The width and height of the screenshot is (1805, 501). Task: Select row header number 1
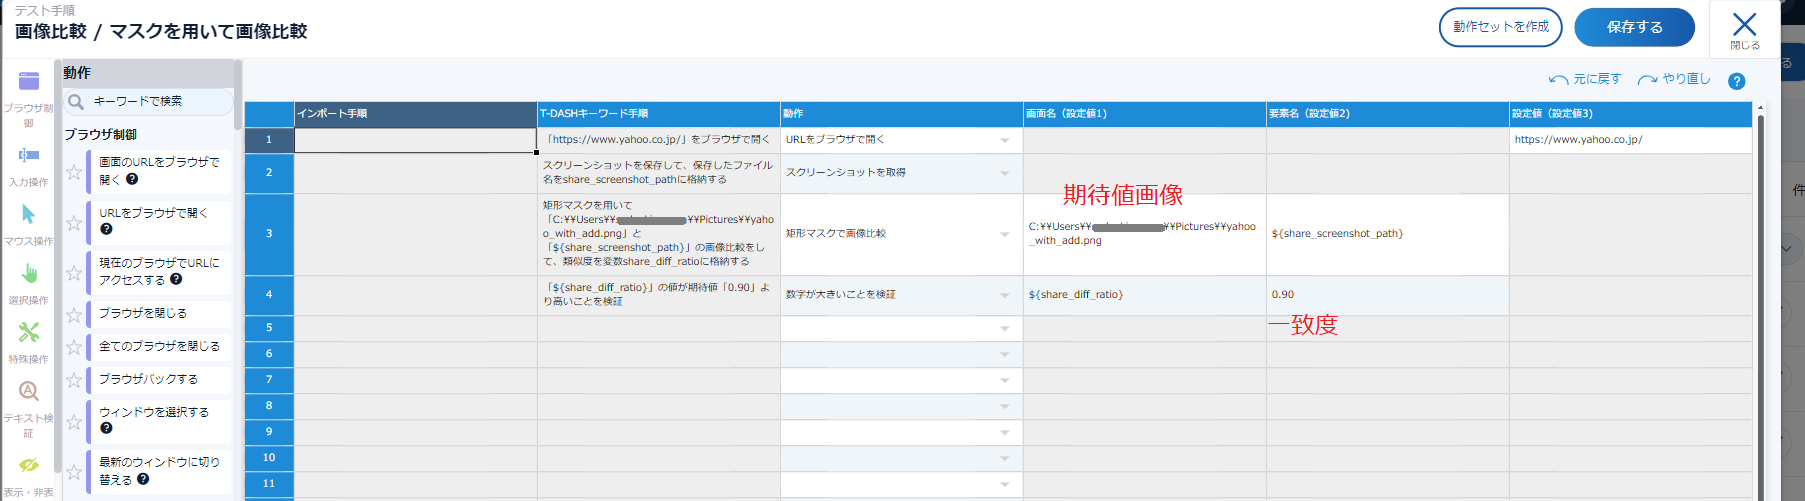pos(269,140)
